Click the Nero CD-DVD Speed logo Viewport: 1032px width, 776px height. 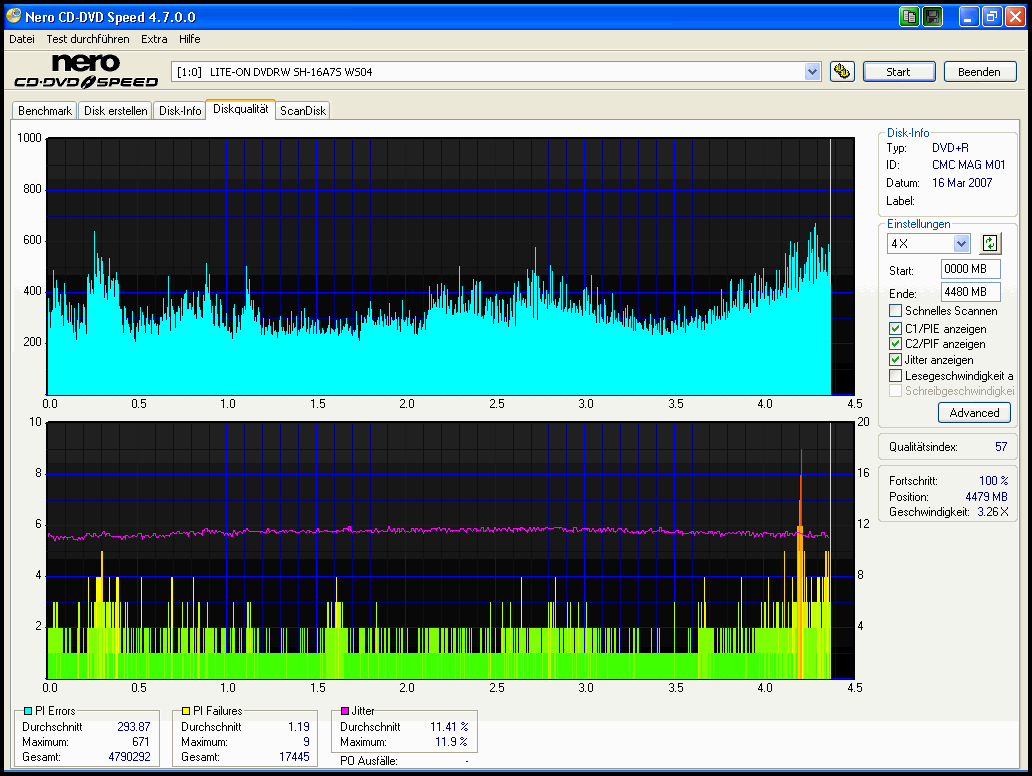(x=86, y=71)
